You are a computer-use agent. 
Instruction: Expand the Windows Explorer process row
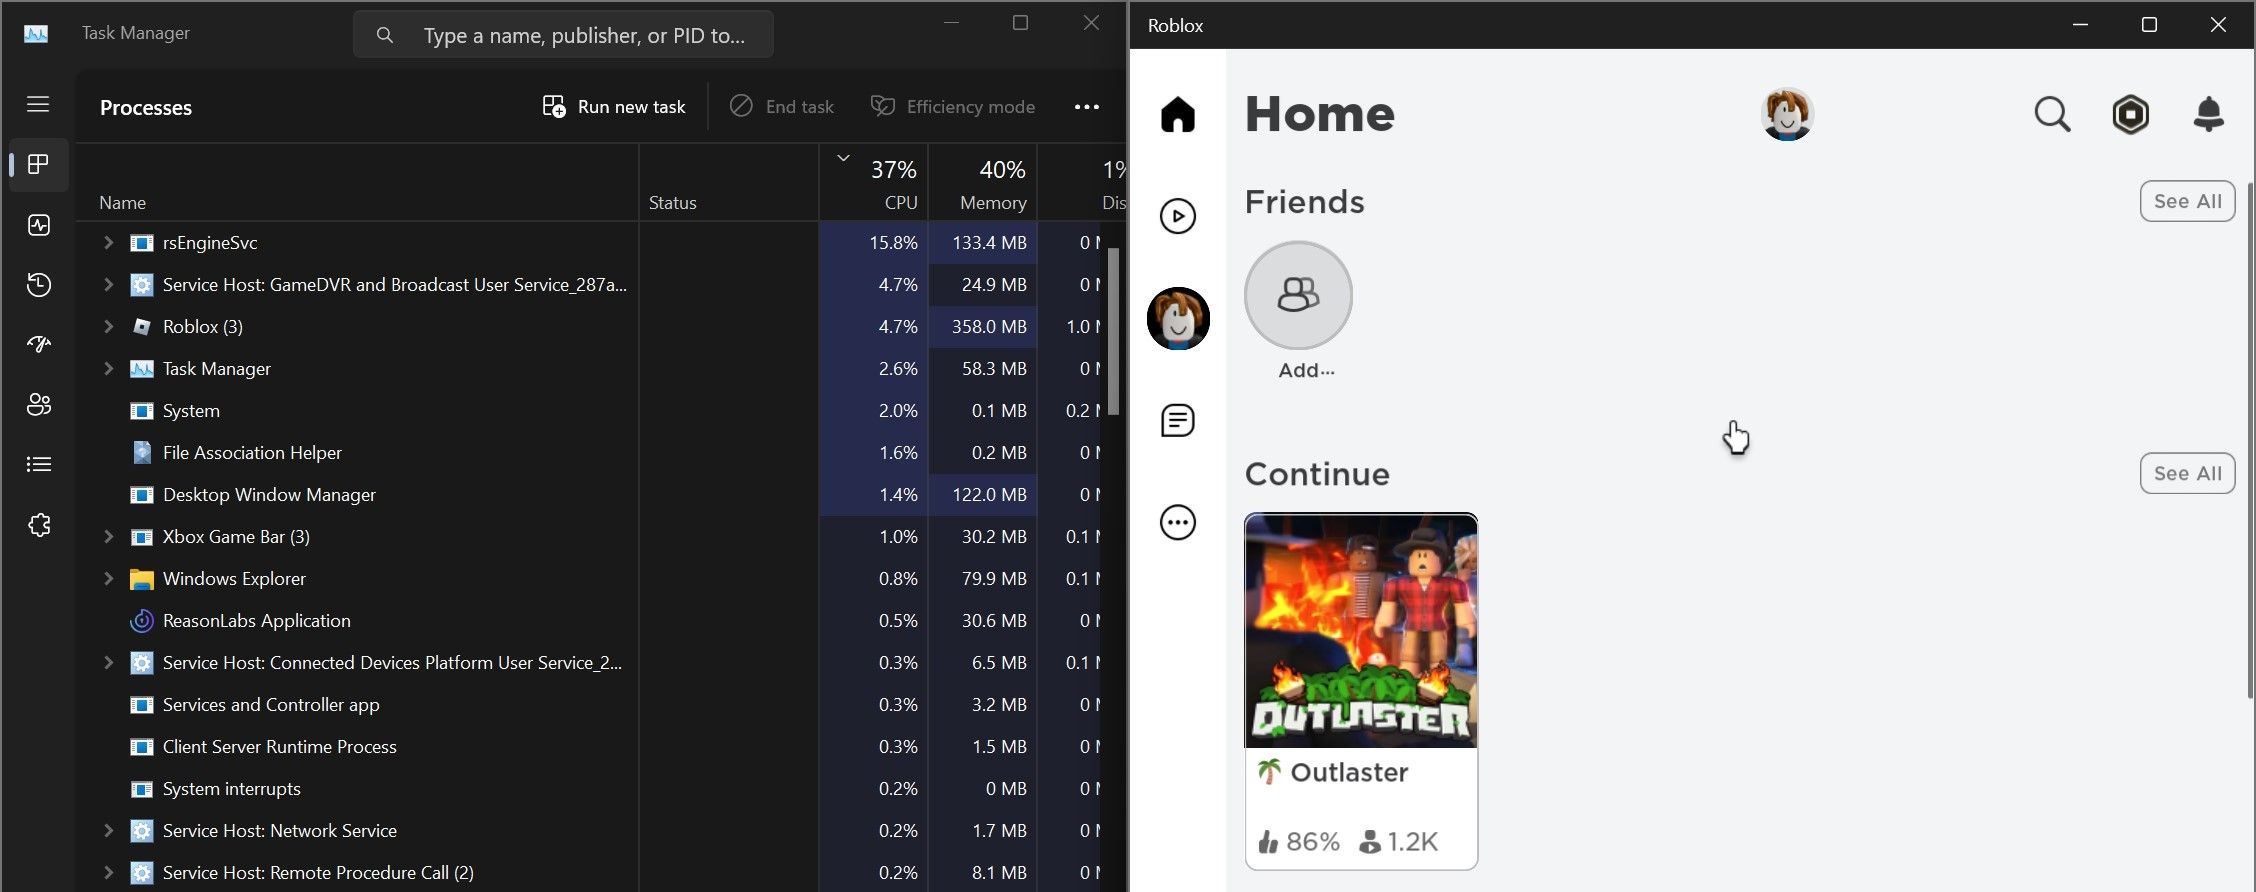click(x=108, y=579)
